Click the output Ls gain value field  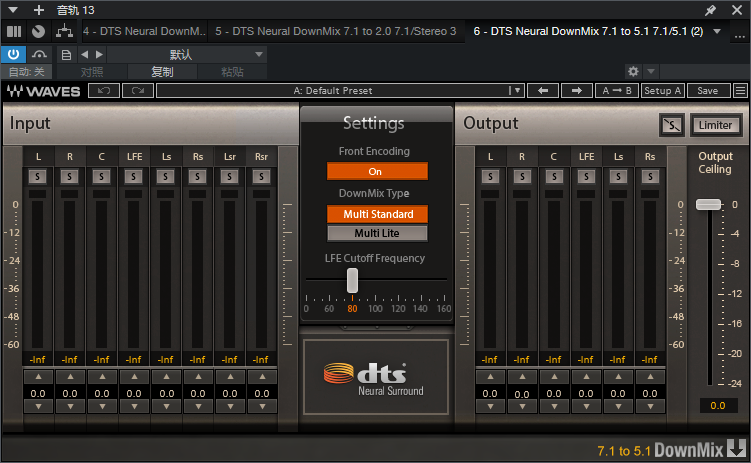coord(618,394)
